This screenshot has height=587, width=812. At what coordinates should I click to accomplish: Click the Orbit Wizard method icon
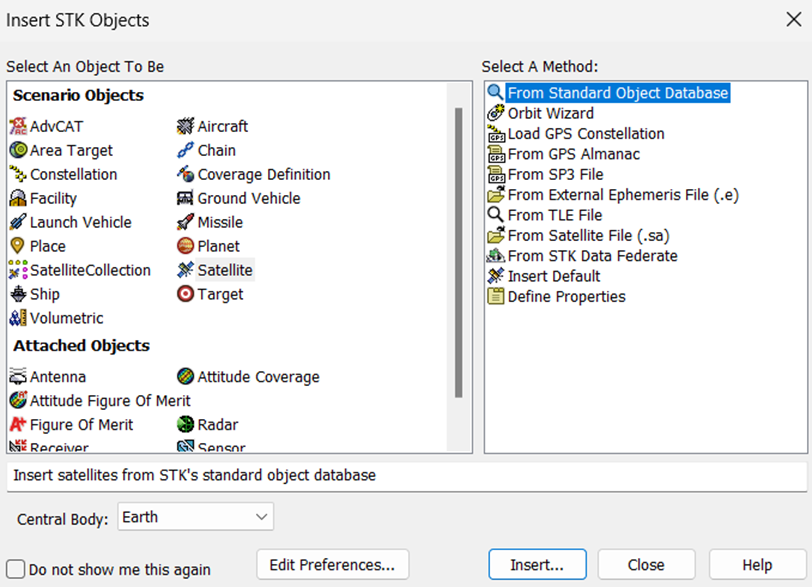pos(496,113)
